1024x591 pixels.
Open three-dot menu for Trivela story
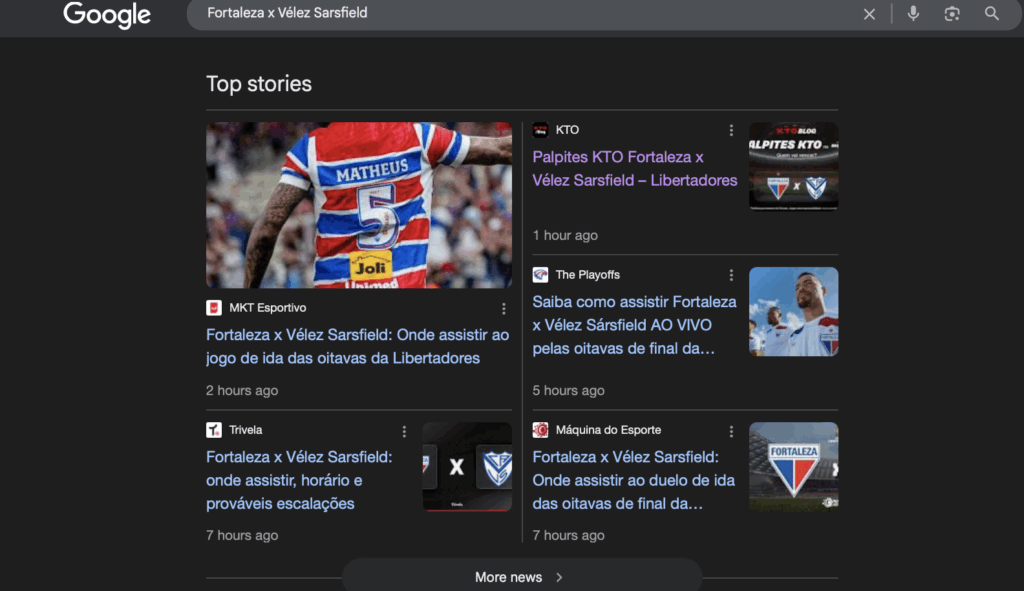point(404,431)
